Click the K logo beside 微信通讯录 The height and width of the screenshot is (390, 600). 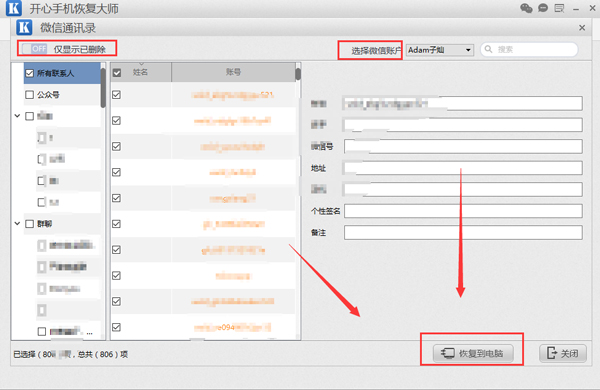pyautogui.click(x=24, y=28)
